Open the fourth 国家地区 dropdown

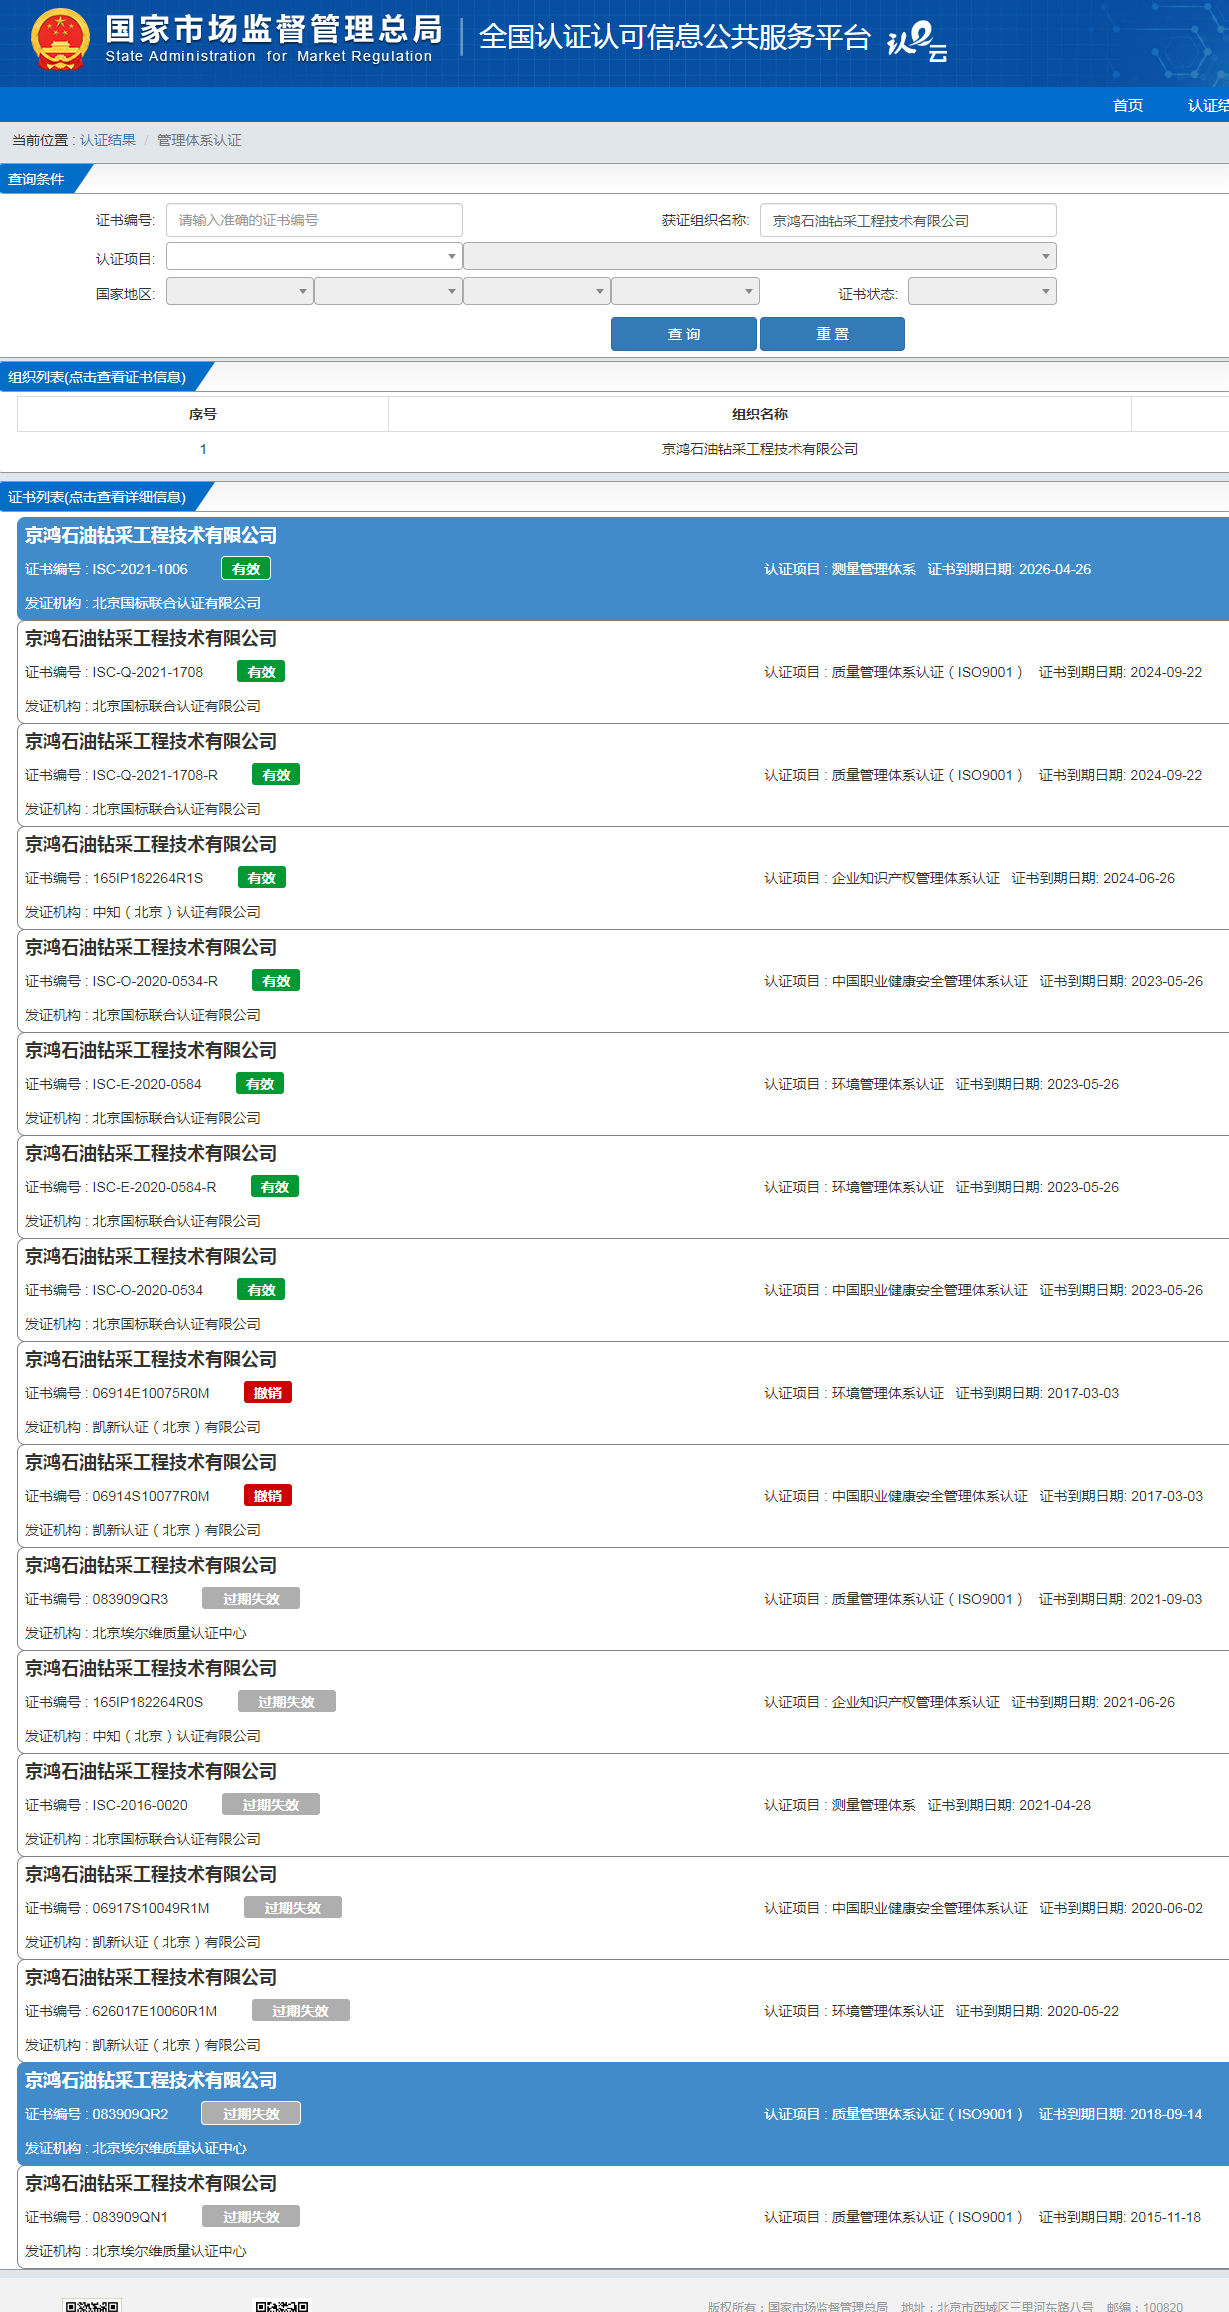(685, 291)
